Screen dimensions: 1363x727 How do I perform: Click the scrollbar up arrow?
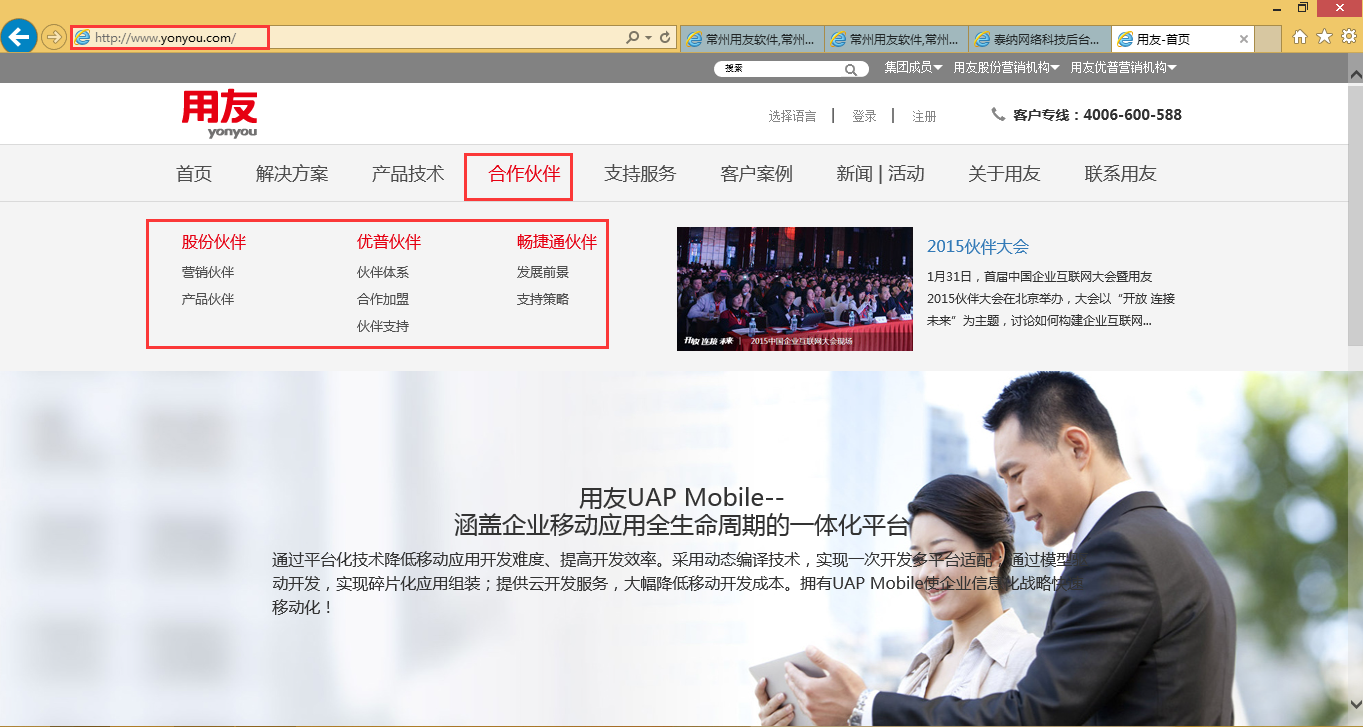point(1355,73)
